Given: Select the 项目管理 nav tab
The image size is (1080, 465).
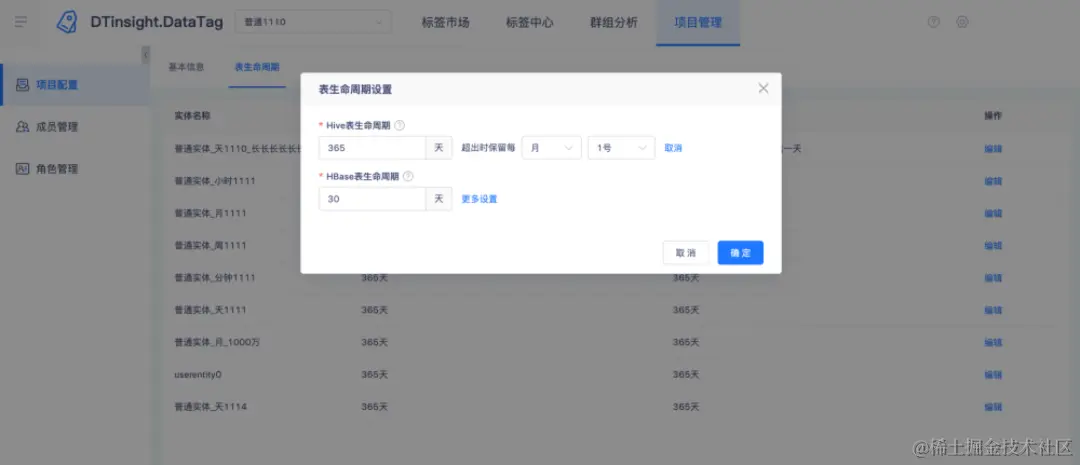Looking at the screenshot, I should (x=698, y=22).
